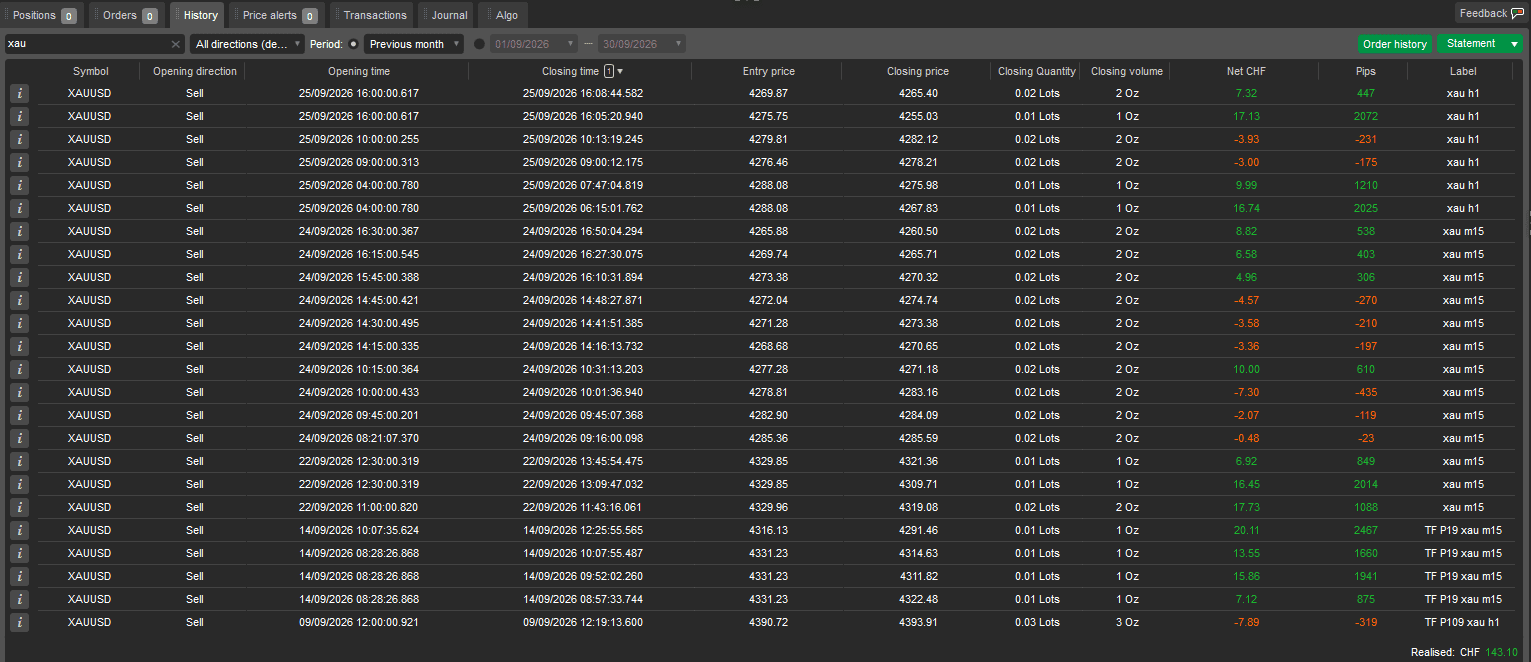Image resolution: width=1531 pixels, height=662 pixels.
Task: Open info for trade closed 24/09/2026 14:41:51
Action: coord(19,323)
